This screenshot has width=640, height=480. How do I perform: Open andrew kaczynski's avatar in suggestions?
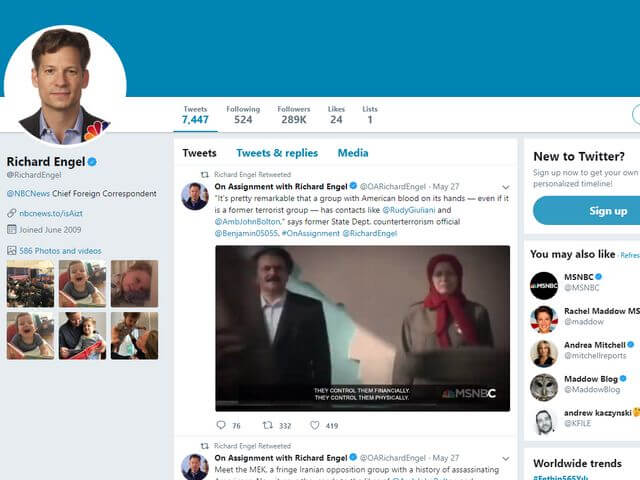[544, 421]
